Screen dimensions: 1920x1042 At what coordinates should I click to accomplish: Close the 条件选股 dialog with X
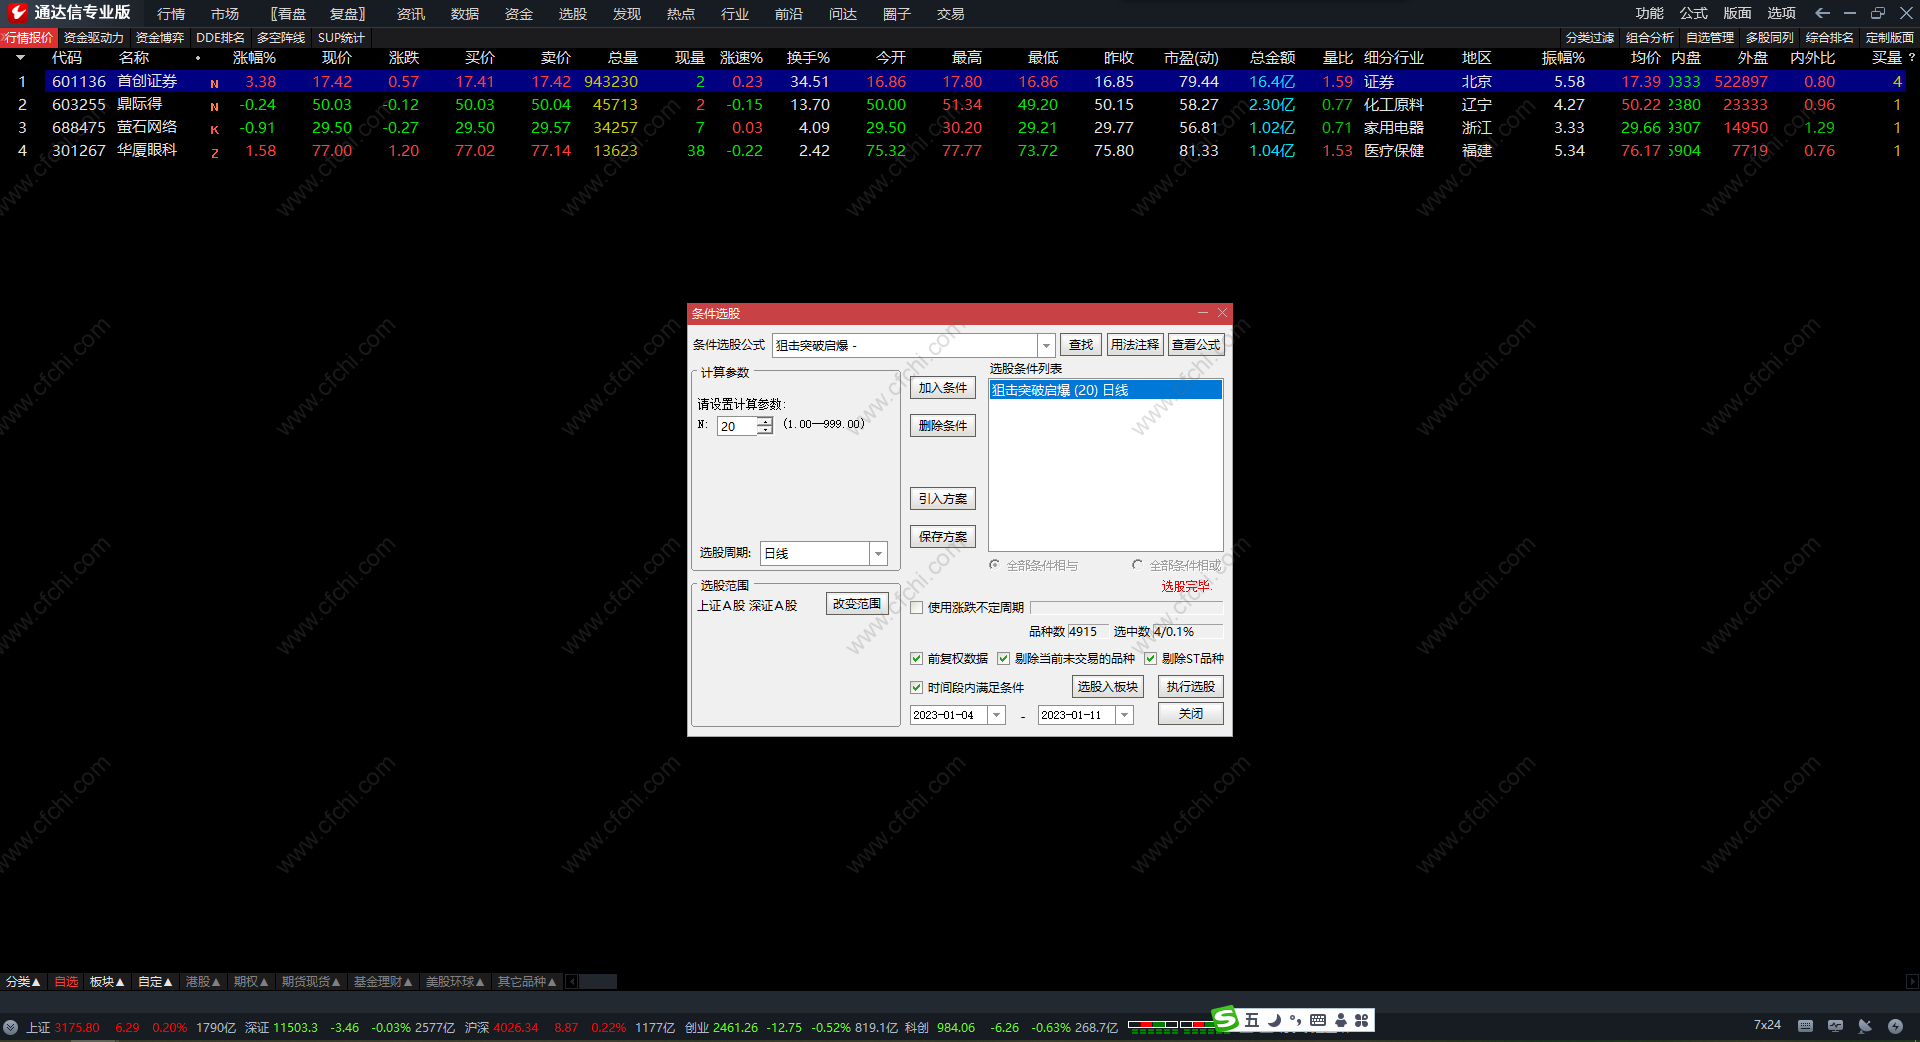coord(1222,313)
